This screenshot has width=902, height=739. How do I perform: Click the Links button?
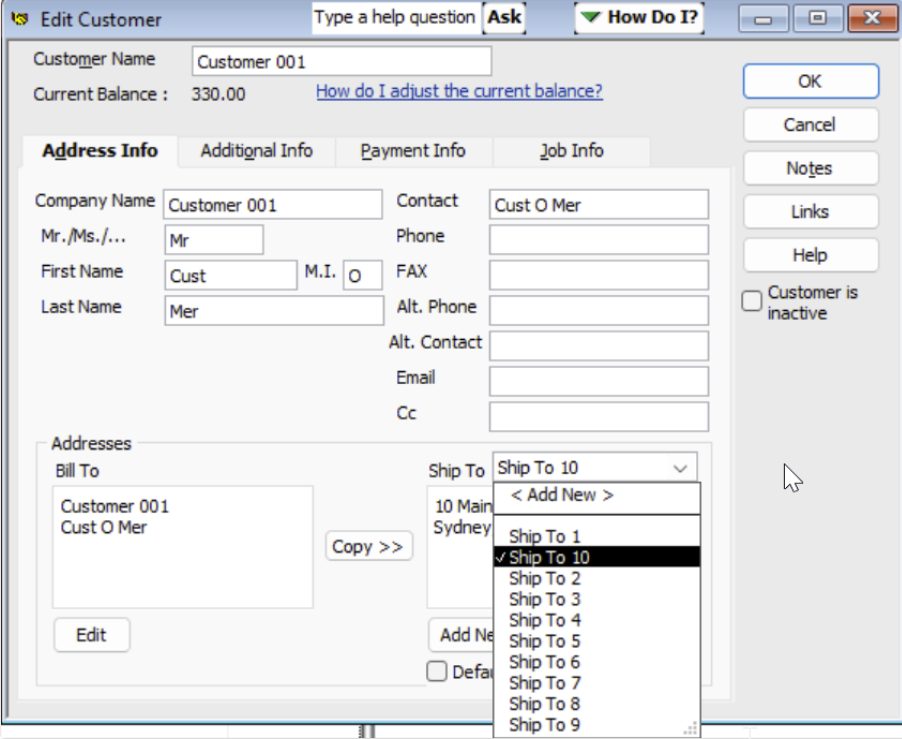point(811,212)
